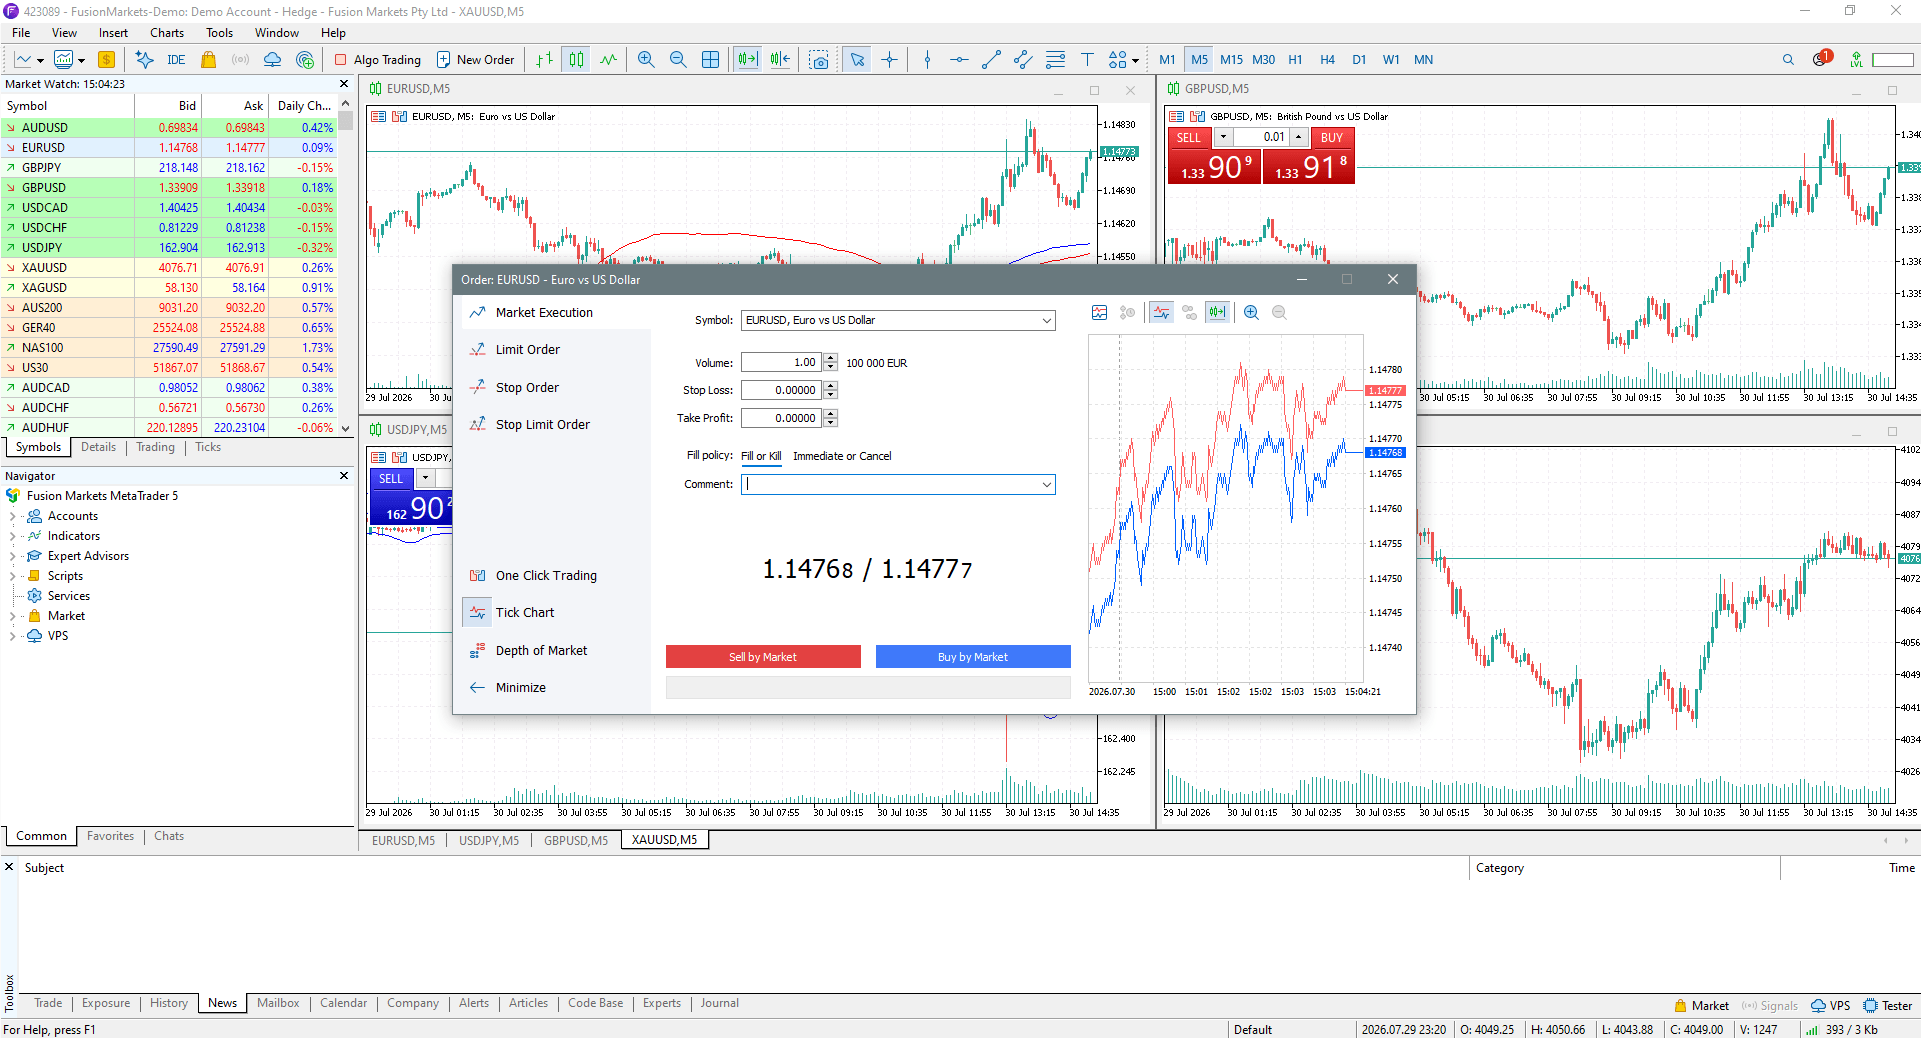The image size is (1921, 1038).
Task: Select the horizontal line drawing tool
Action: (x=959, y=60)
